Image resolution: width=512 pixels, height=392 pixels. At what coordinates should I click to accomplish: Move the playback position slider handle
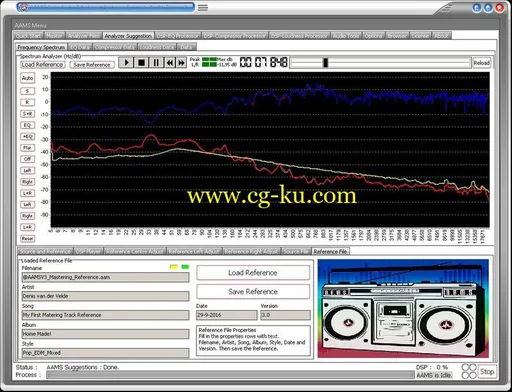coord(326,63)
